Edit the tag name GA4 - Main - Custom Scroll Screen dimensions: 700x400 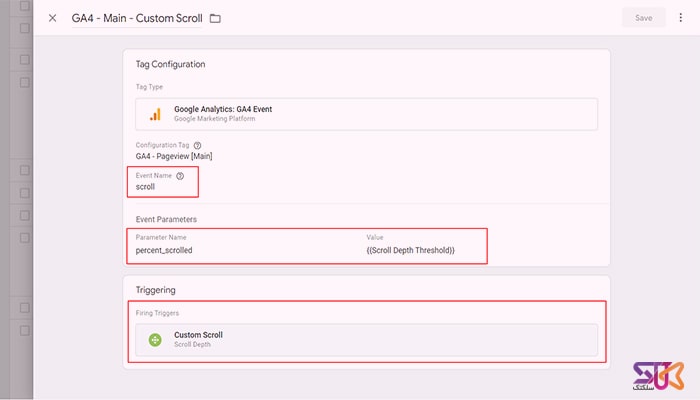coord(137,18)
